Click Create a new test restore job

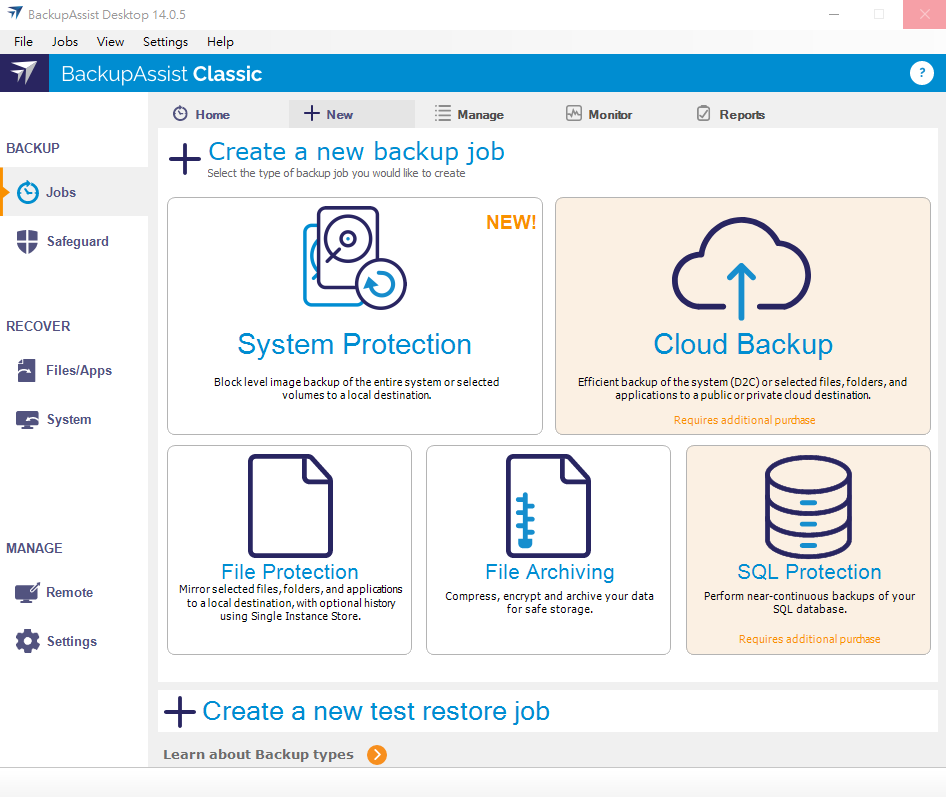tap(376, 711)
